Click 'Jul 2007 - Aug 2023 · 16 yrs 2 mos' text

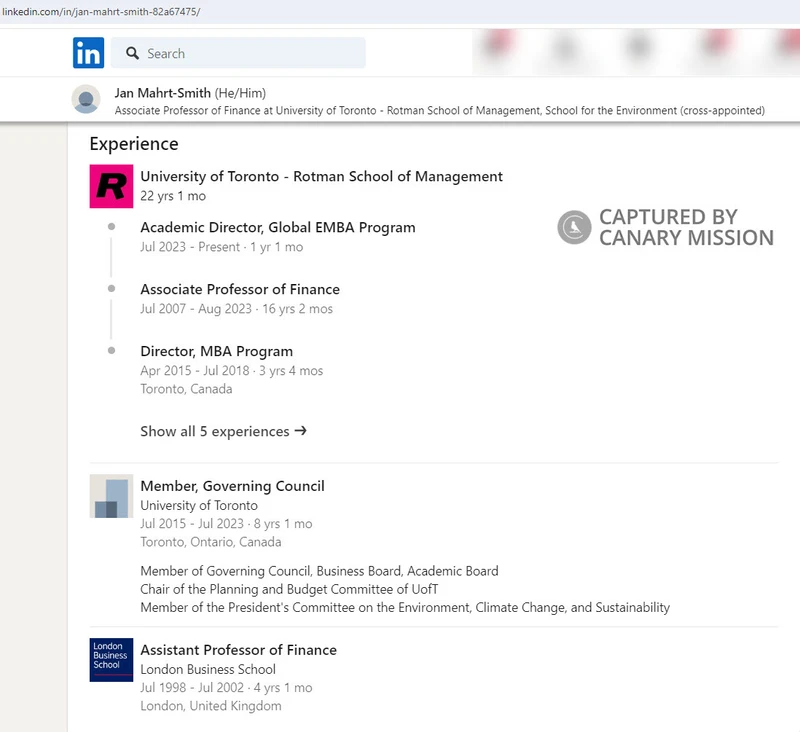point(236,309)
